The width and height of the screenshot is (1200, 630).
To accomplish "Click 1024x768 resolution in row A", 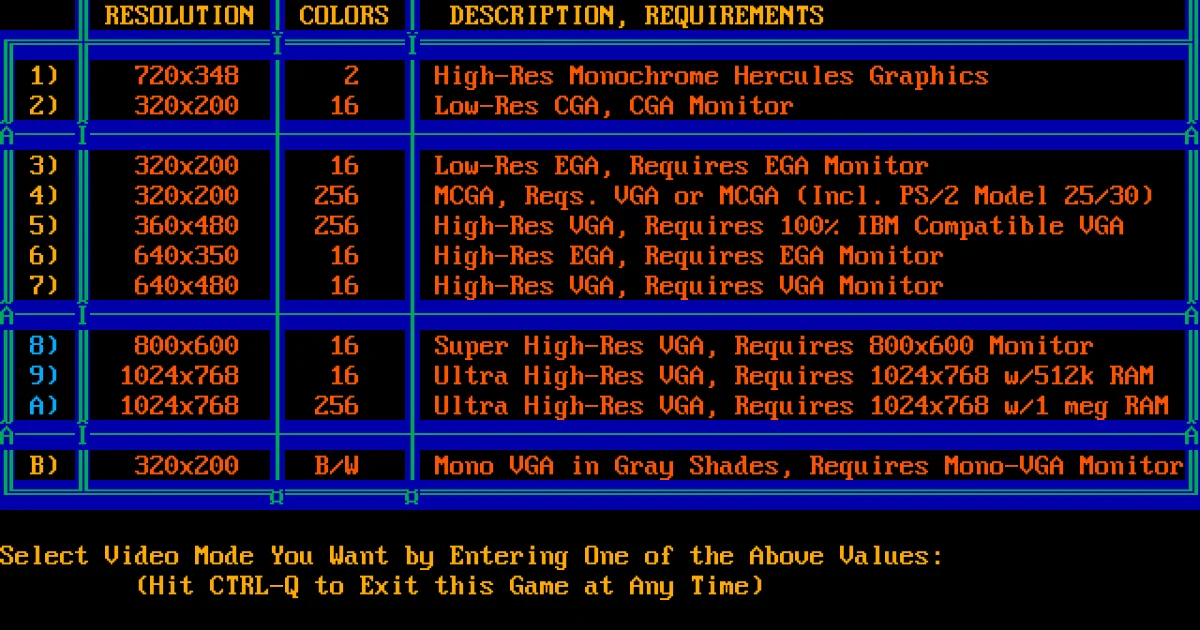I will pyautogui.click(x=179, y=406).
